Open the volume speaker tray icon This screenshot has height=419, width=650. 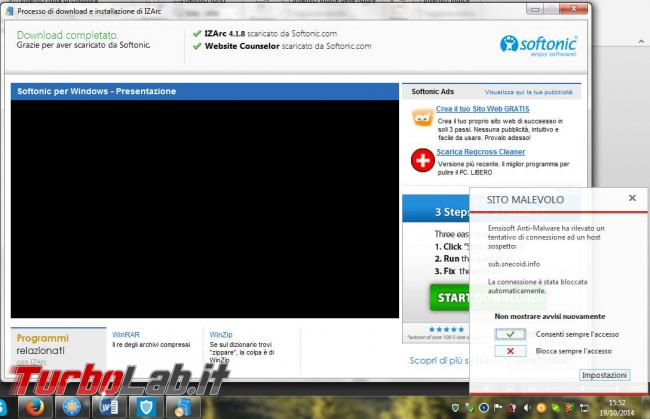[527, 408]
